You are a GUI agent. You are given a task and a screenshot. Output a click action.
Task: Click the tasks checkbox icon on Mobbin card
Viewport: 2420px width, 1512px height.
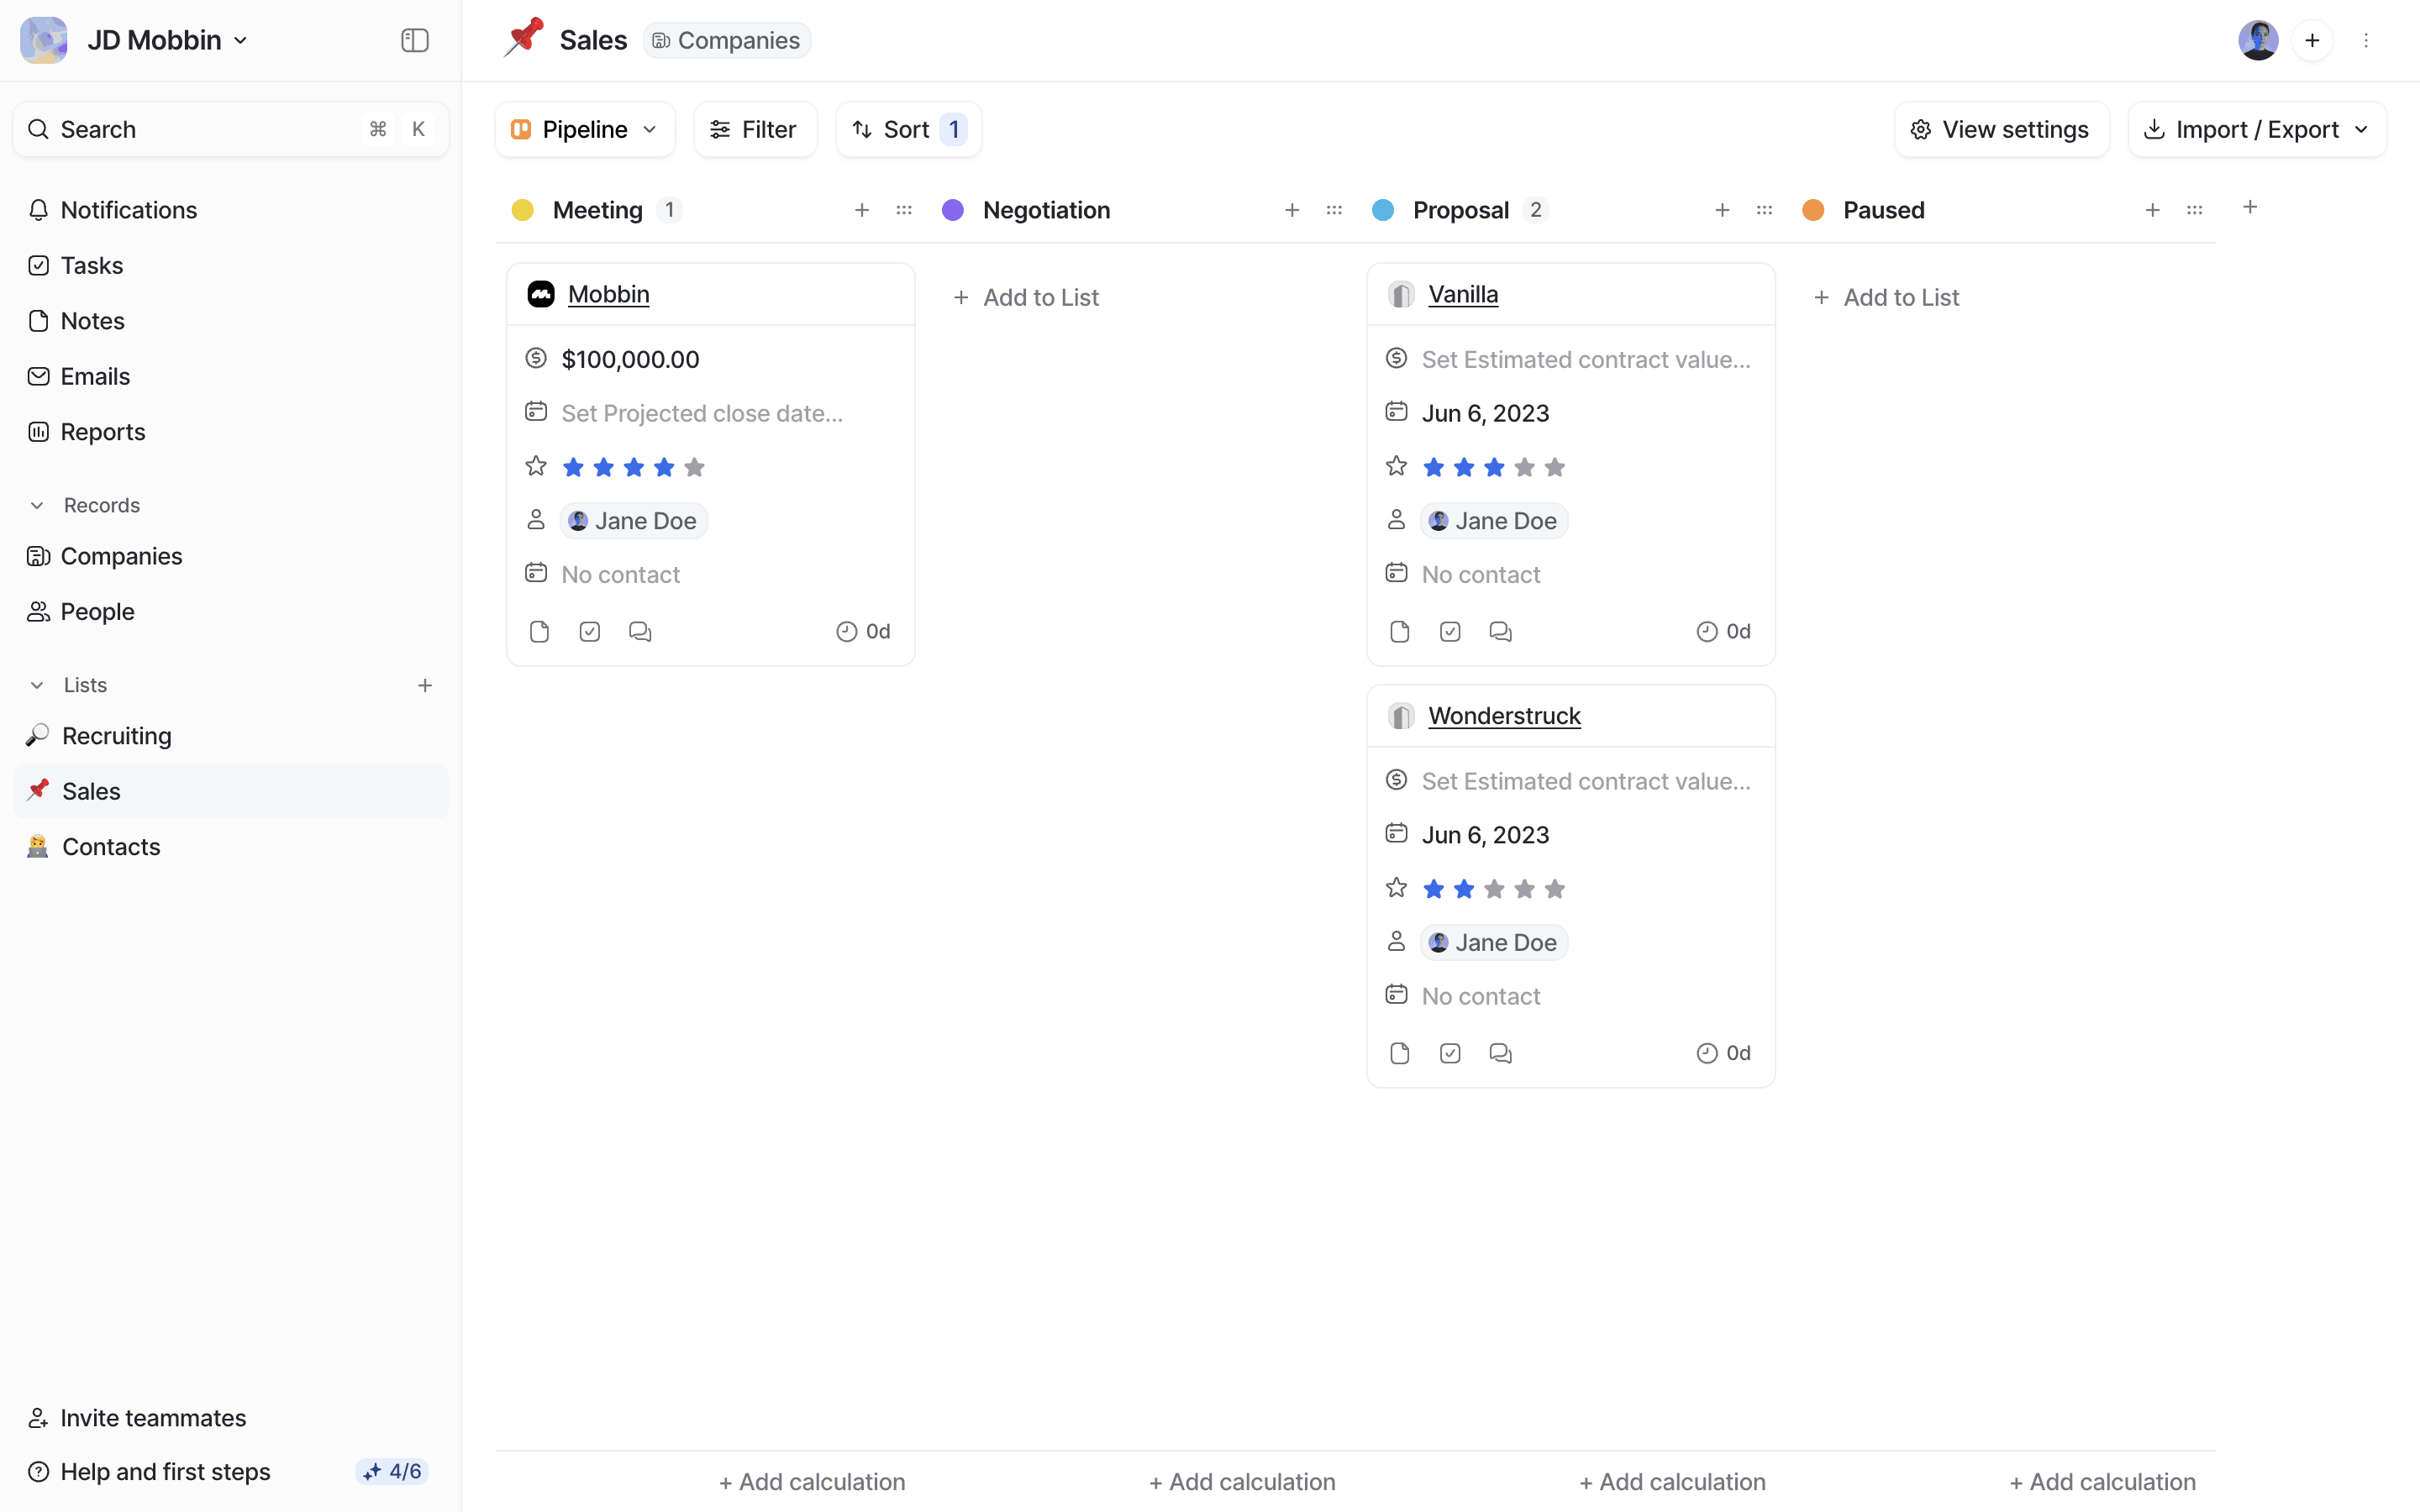(x=590, y=631)
